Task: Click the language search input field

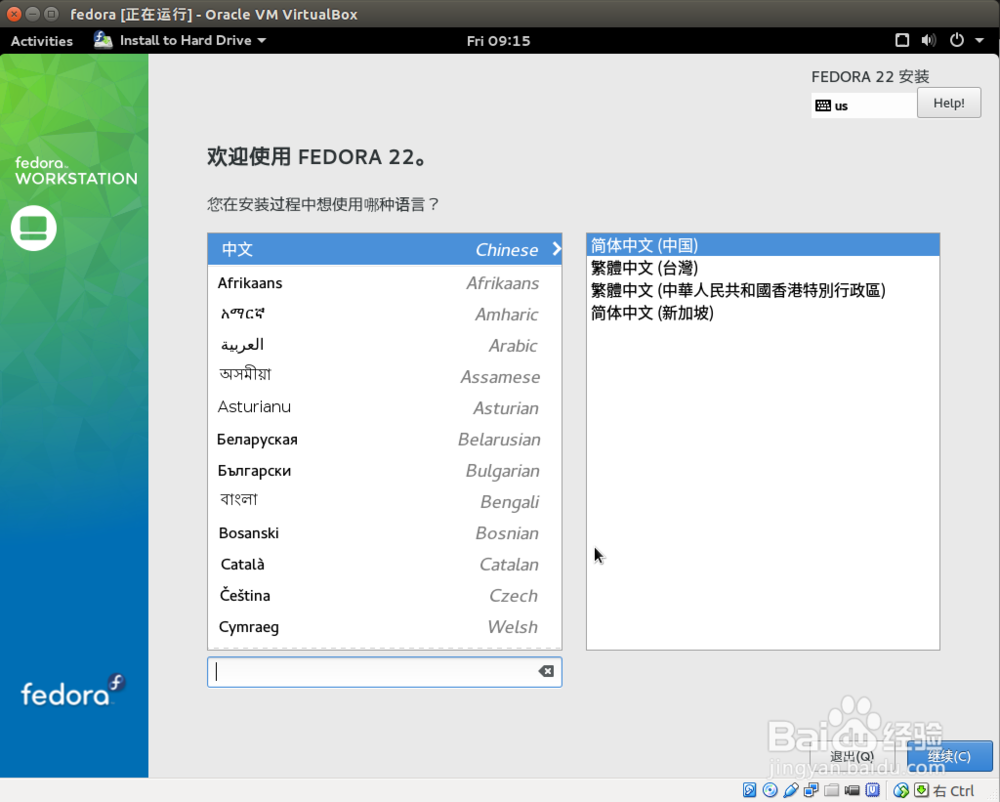Action: [385, 672]
